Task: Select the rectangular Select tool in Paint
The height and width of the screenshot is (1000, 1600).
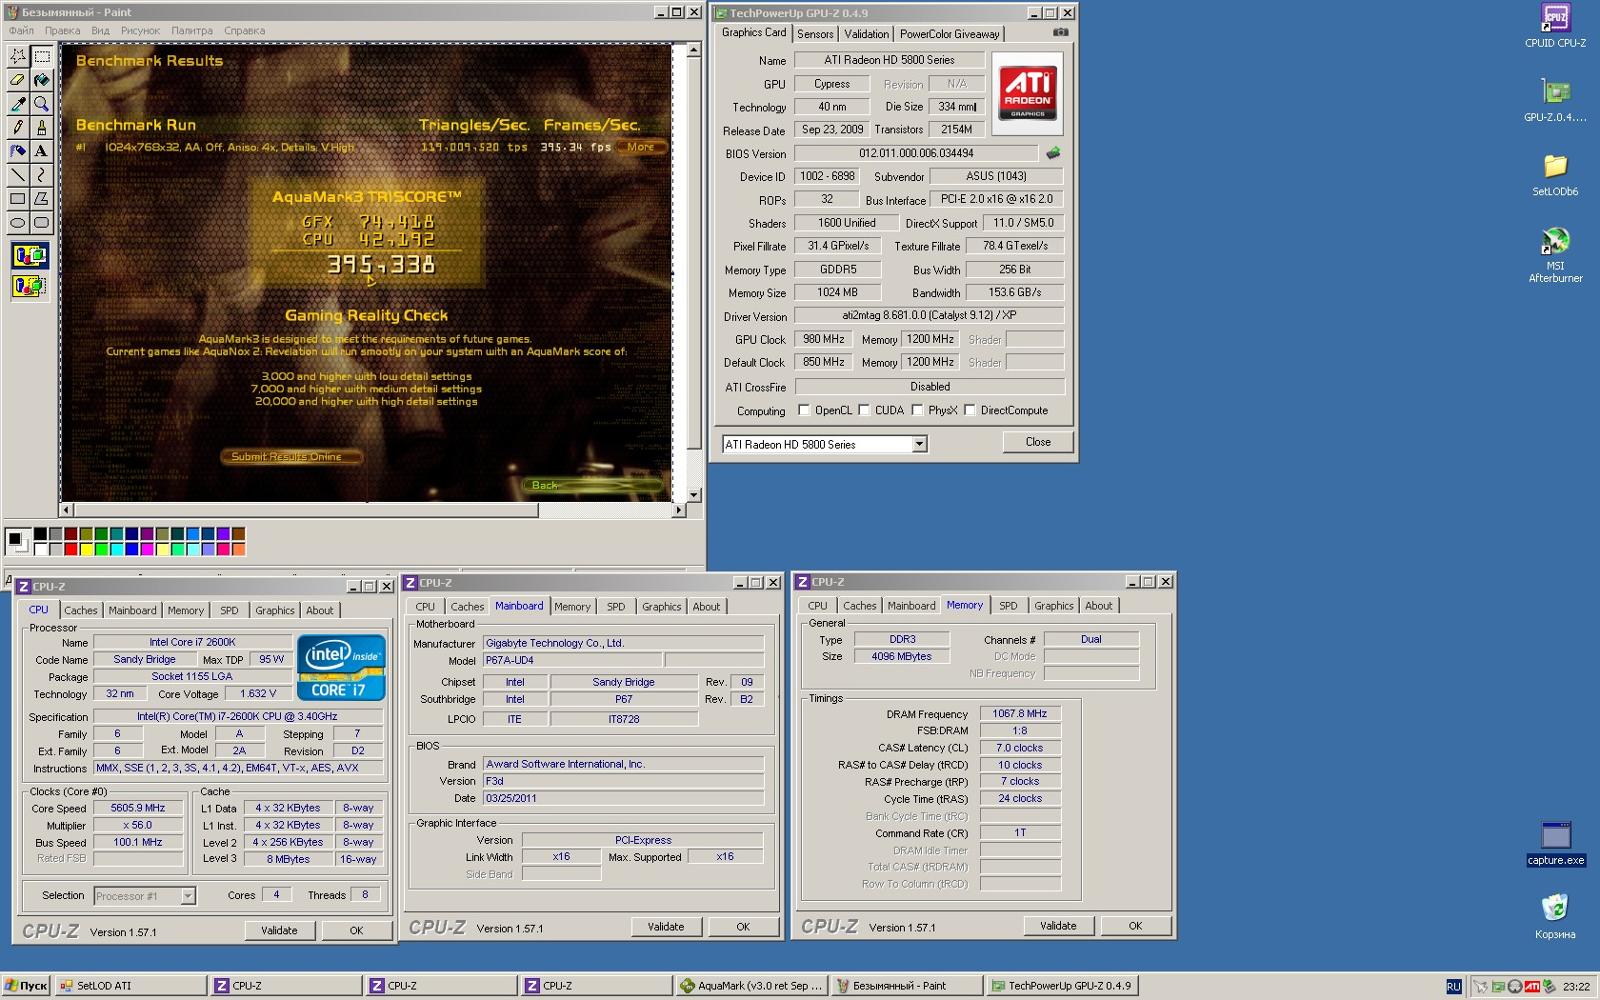Action: point(41,56)
